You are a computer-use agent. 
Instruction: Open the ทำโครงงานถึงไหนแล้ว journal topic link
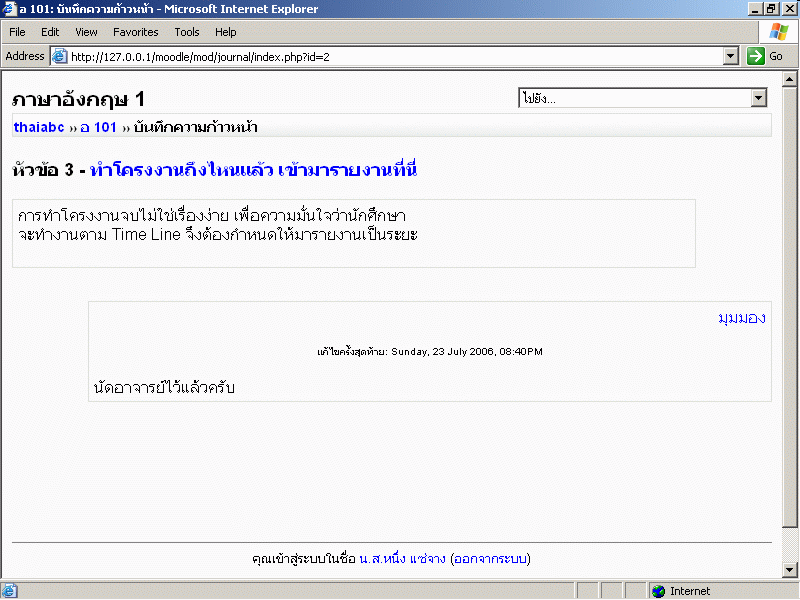[x=253, y=171]
